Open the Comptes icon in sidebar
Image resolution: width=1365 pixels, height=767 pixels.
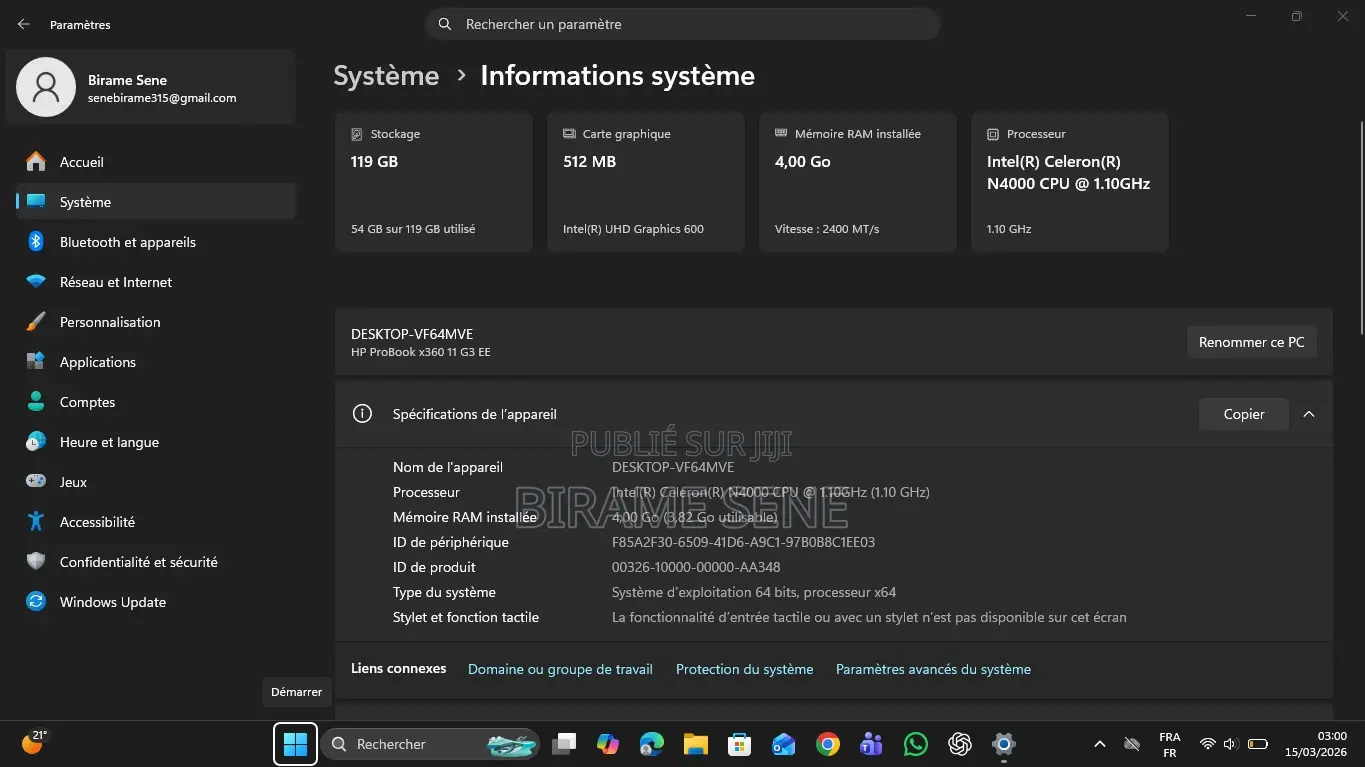point(36,402)
